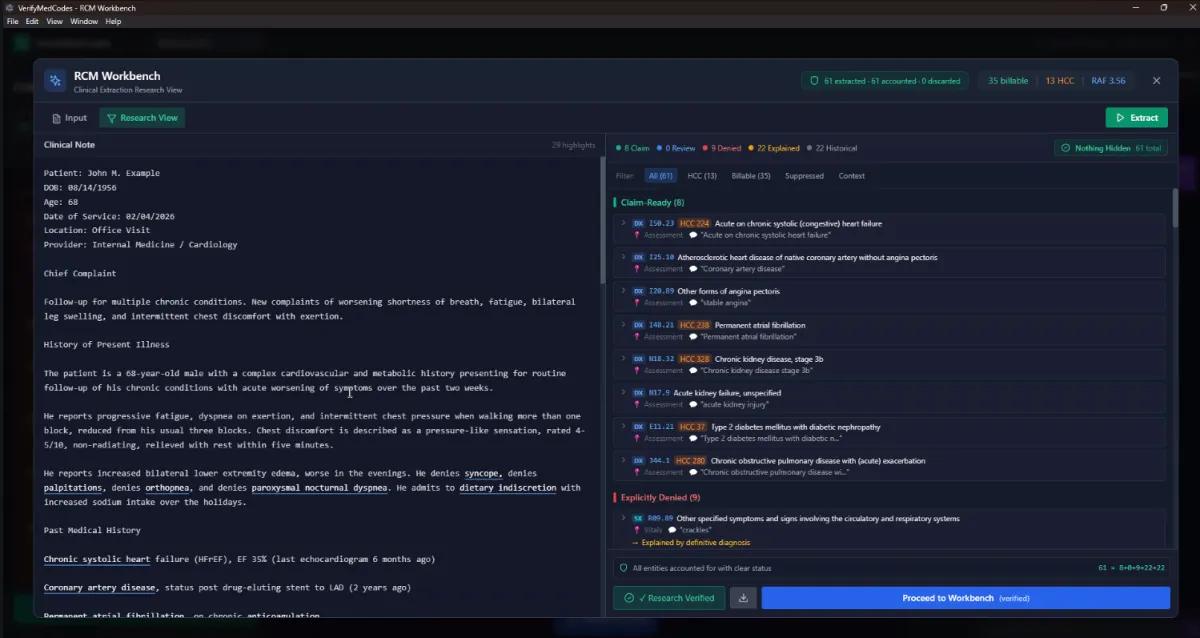Select the All (61) filter
This screenshot has height=638, width=1200.
coord(660,176)
